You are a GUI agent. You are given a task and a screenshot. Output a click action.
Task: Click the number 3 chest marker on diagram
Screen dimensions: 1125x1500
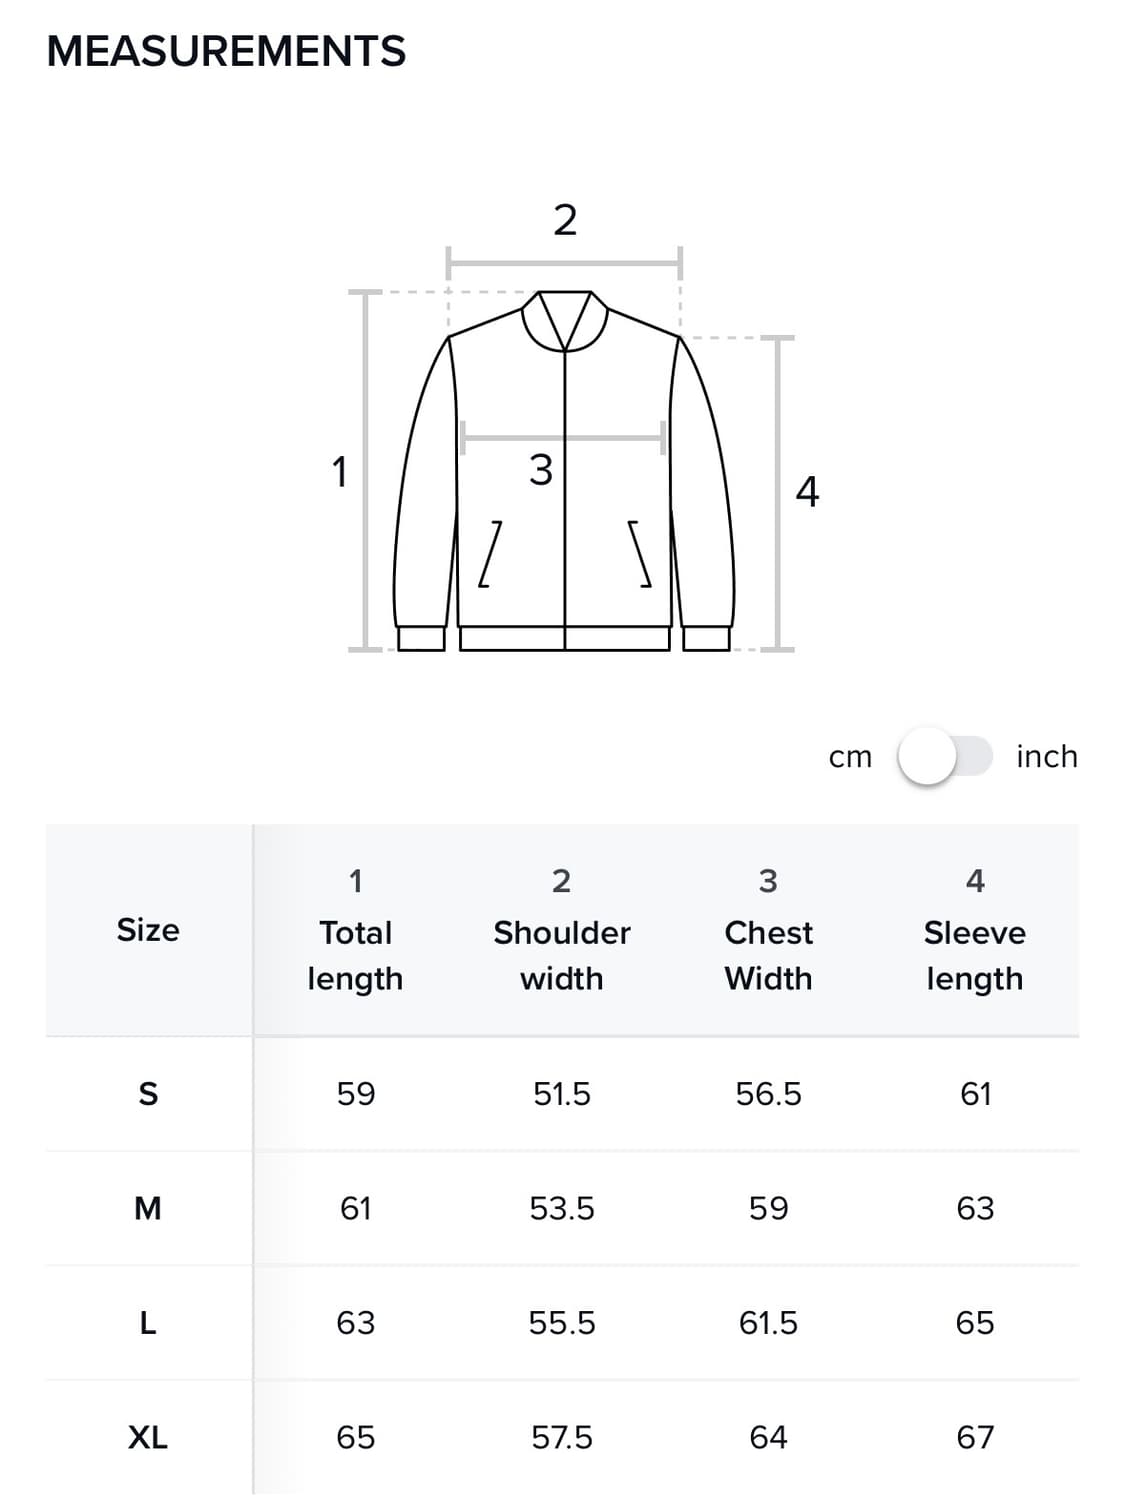(x=540, y=470)
